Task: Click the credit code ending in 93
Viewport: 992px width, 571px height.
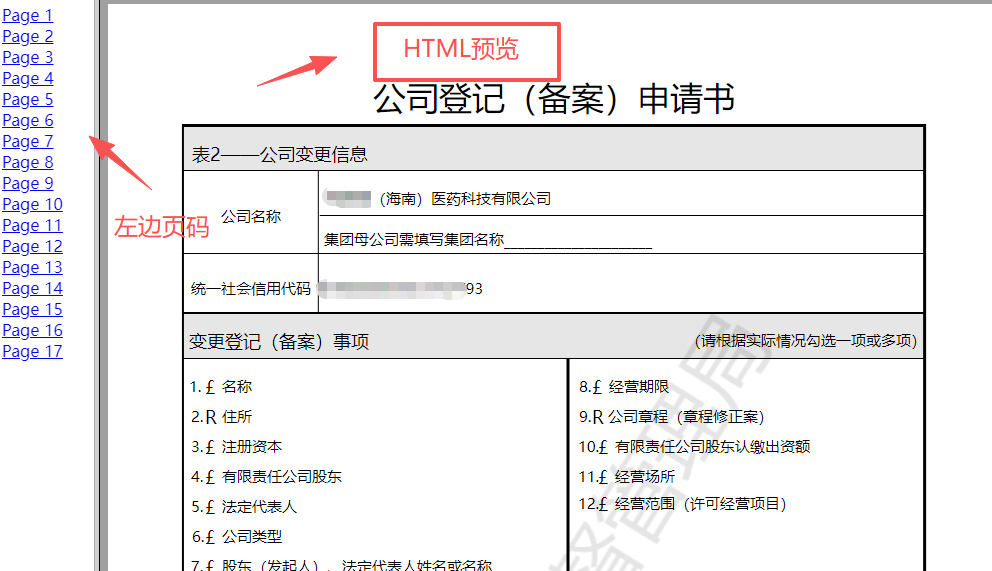Action: (x=401, y=289)
